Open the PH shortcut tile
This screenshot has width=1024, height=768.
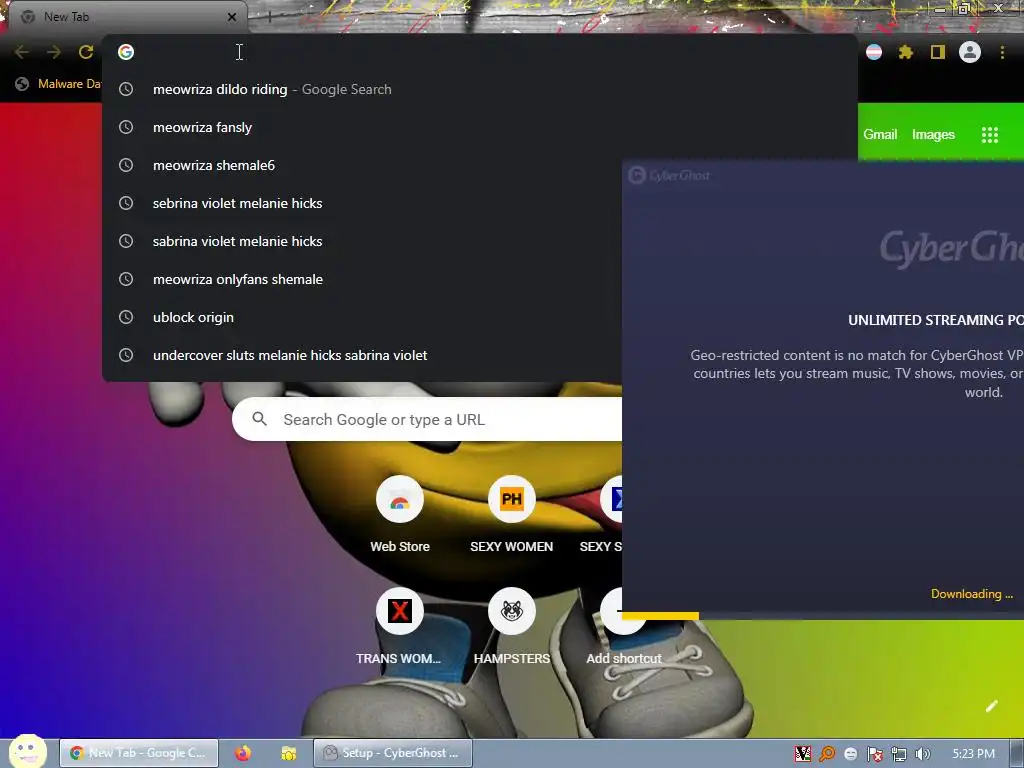coord(512,499)
